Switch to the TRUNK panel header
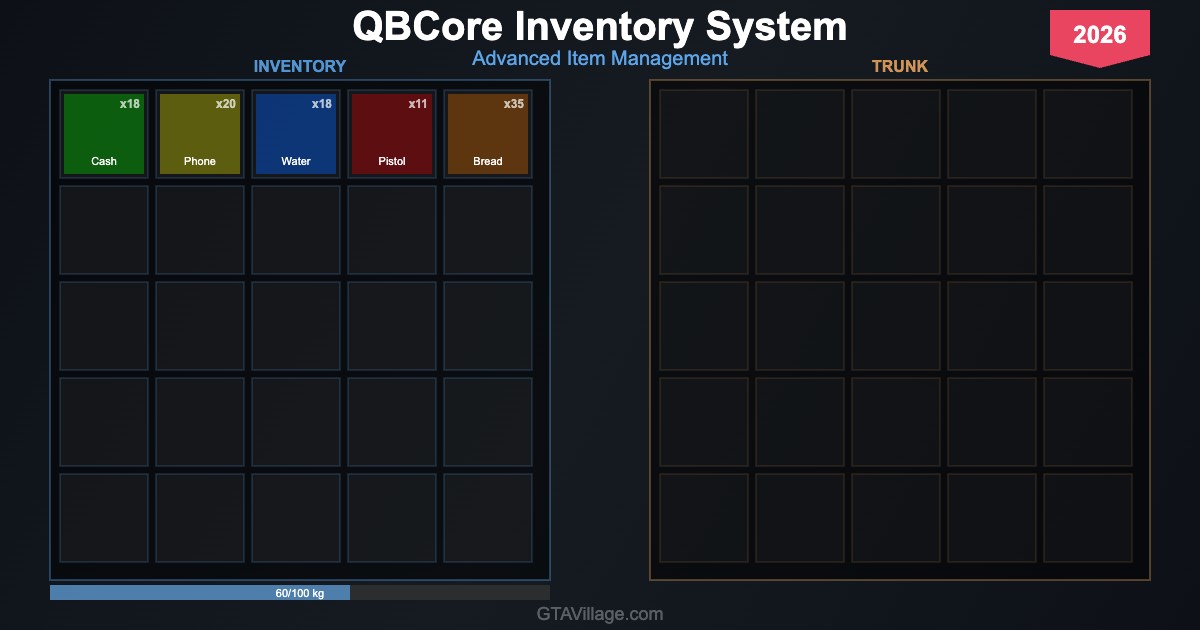The height and width of the screenshot is (630, 1200). (x=899, y=66)
